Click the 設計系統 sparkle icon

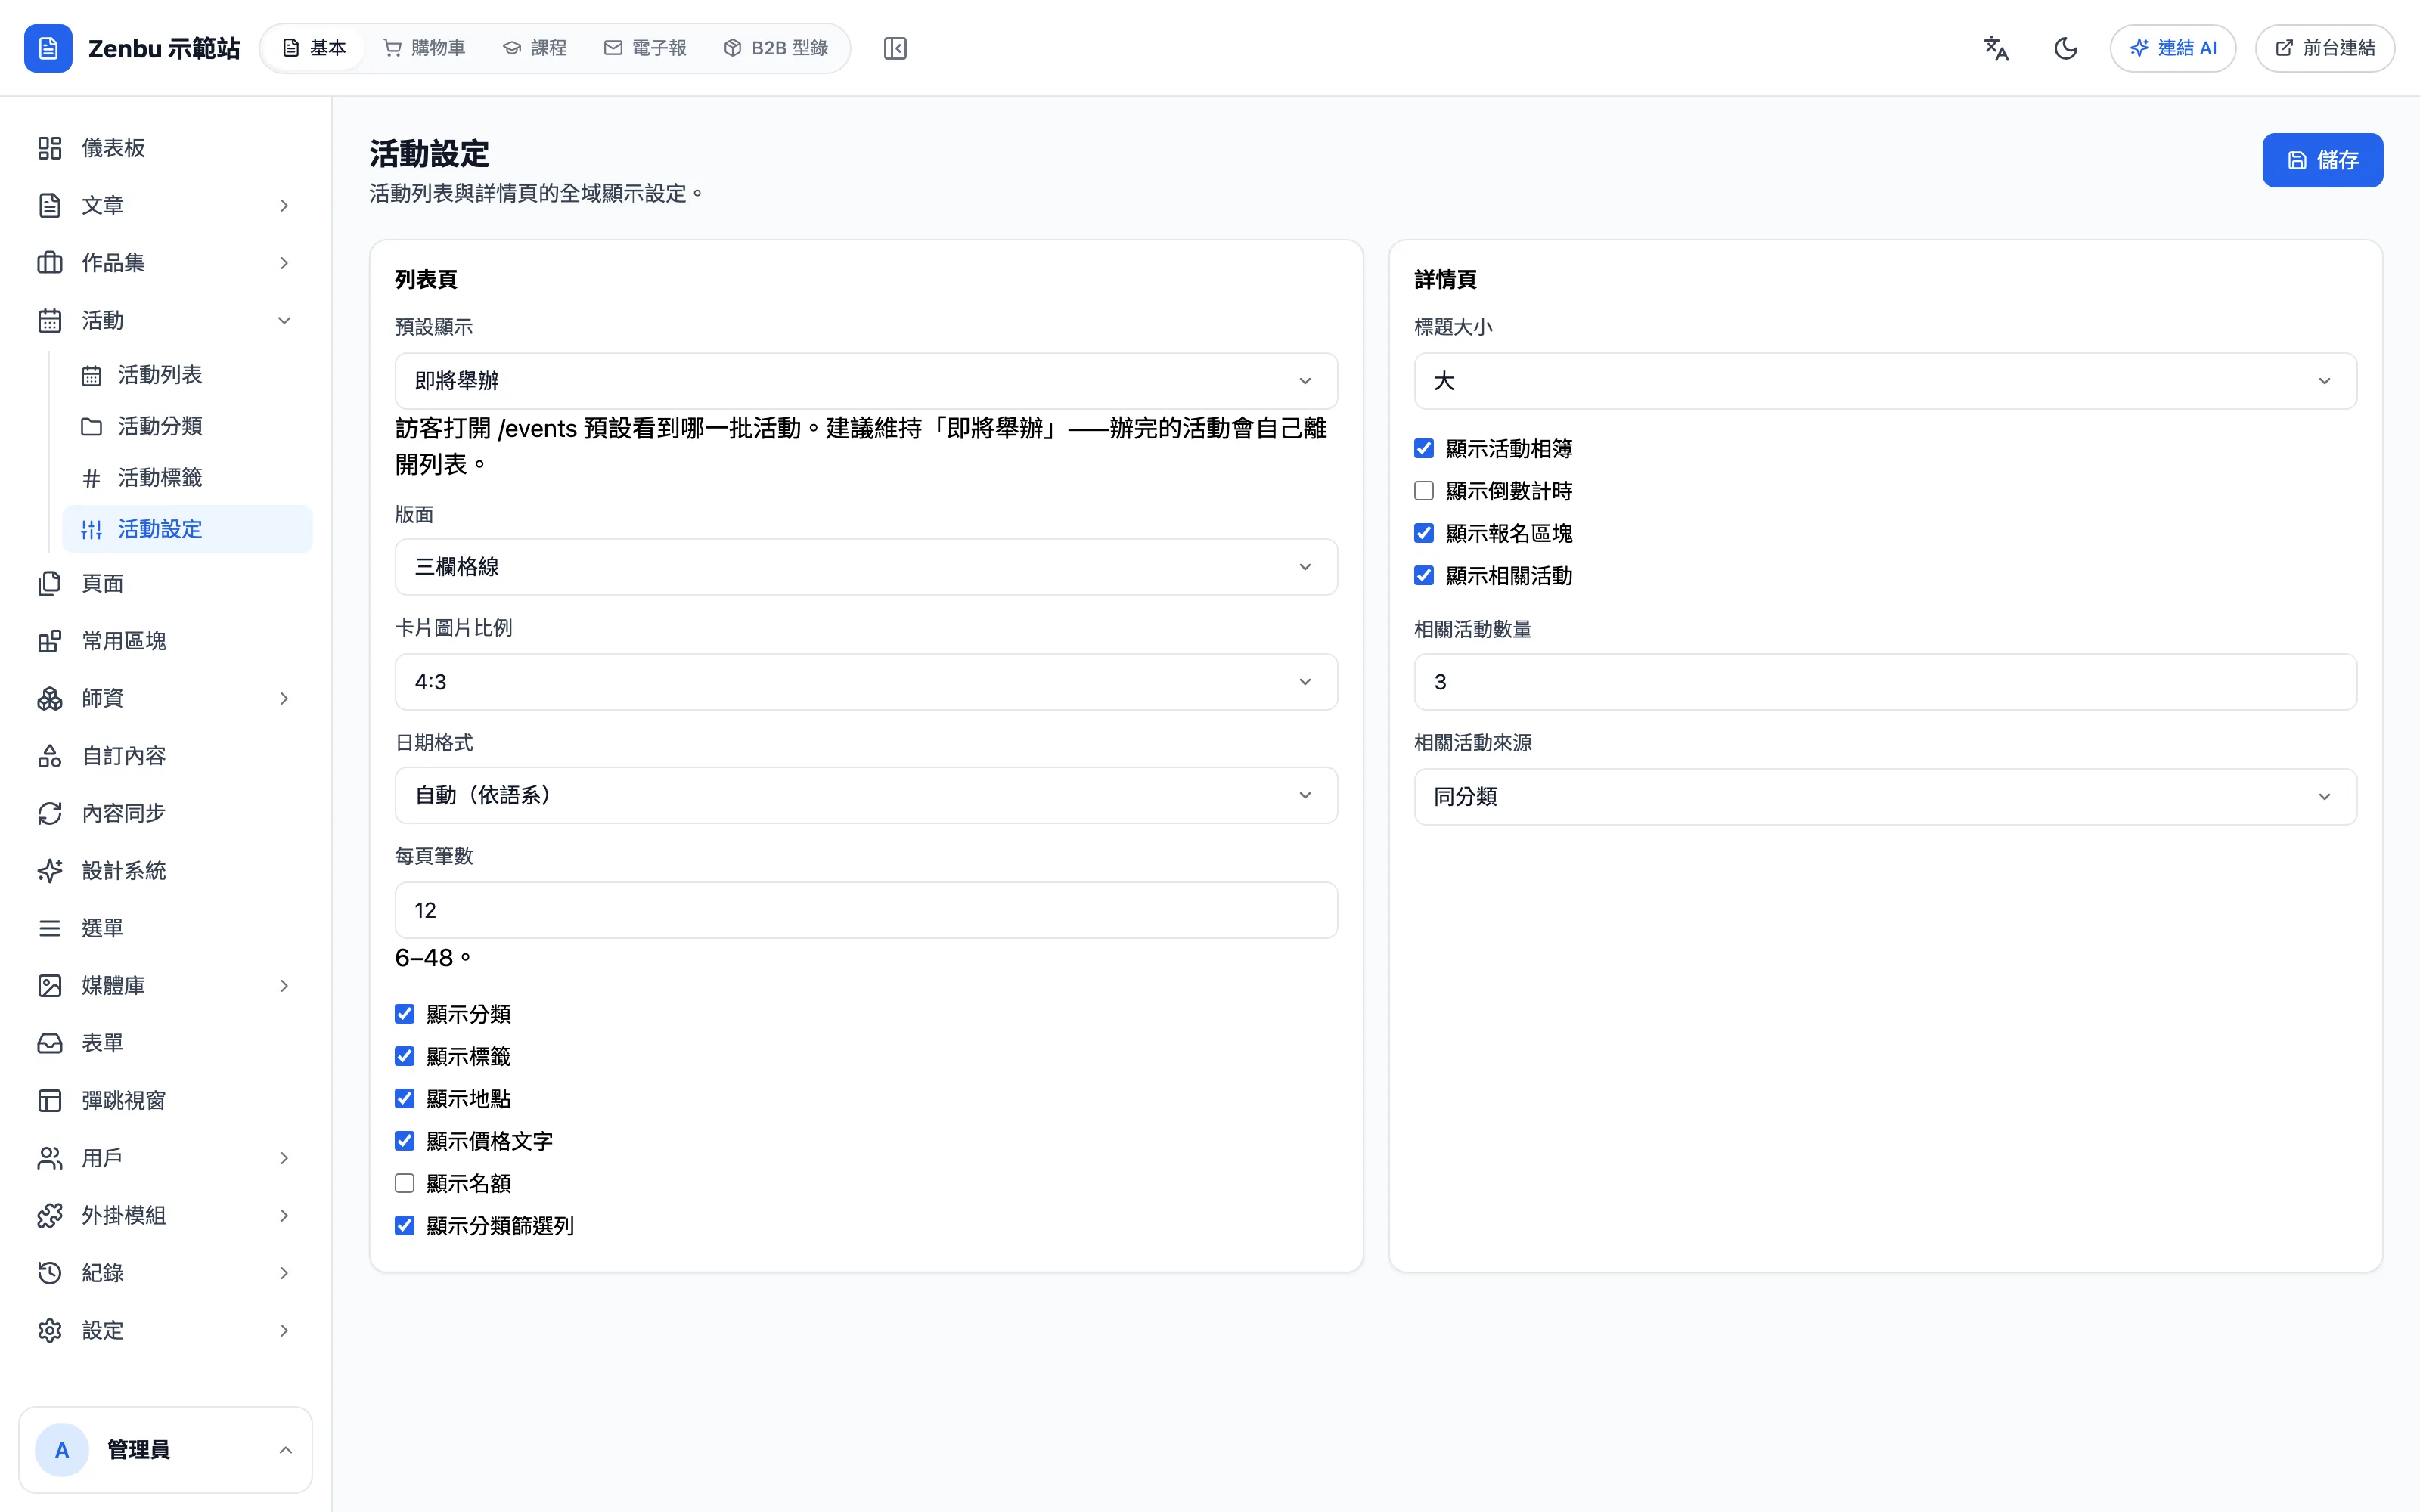click(x=50, y=871)
